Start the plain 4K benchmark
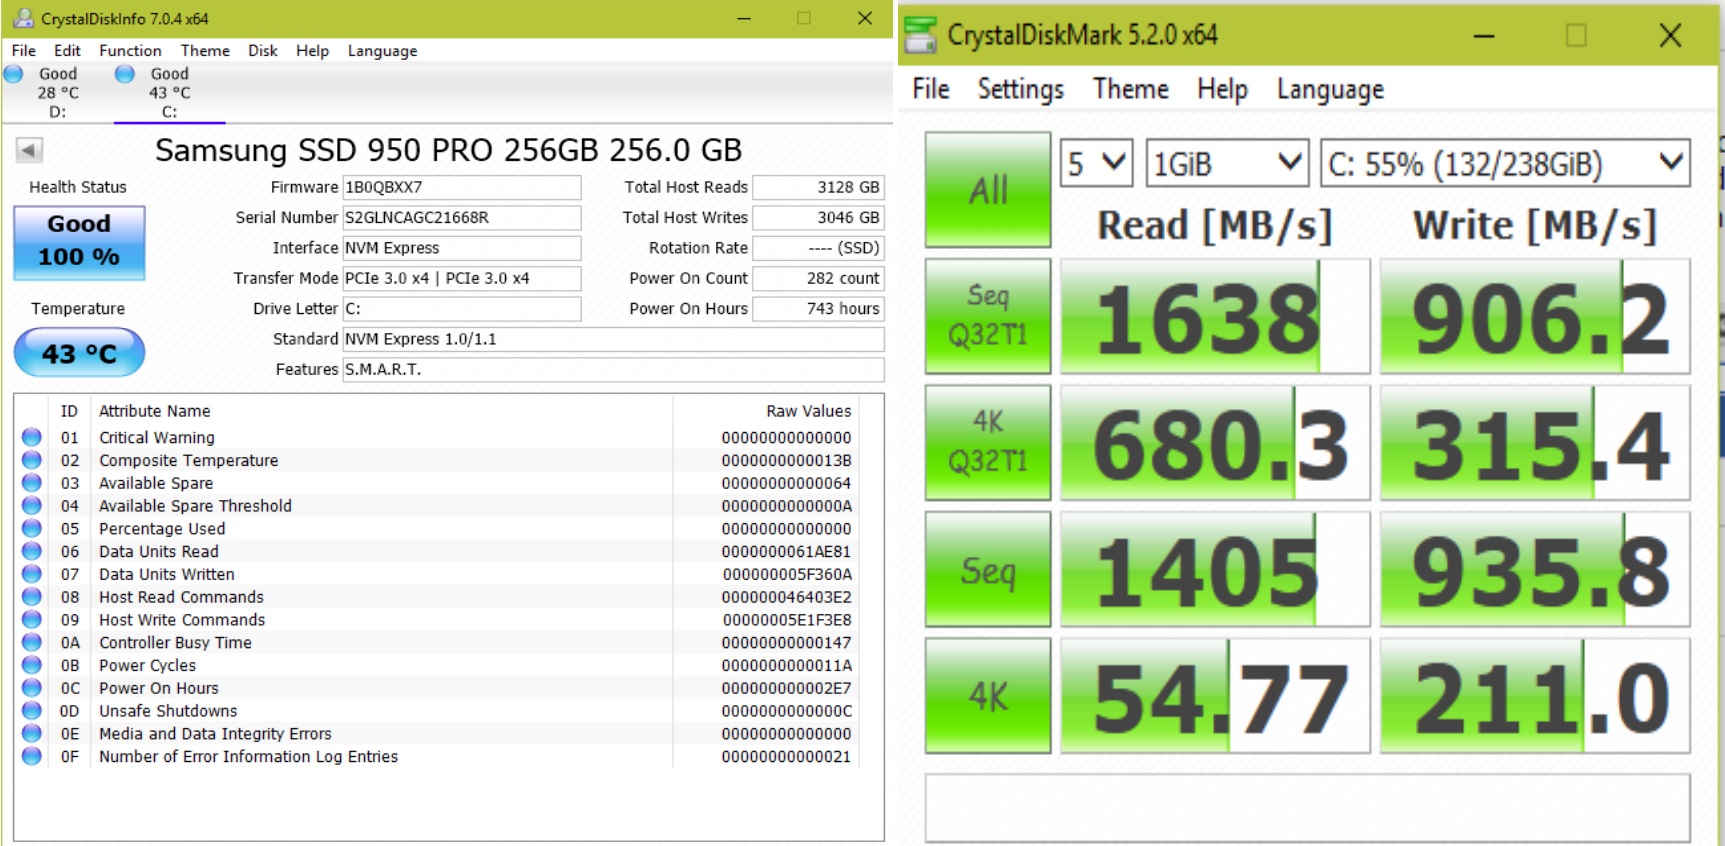Image resolution: width=1725 pixels, height=846 pixels. (x=988, y=696)
